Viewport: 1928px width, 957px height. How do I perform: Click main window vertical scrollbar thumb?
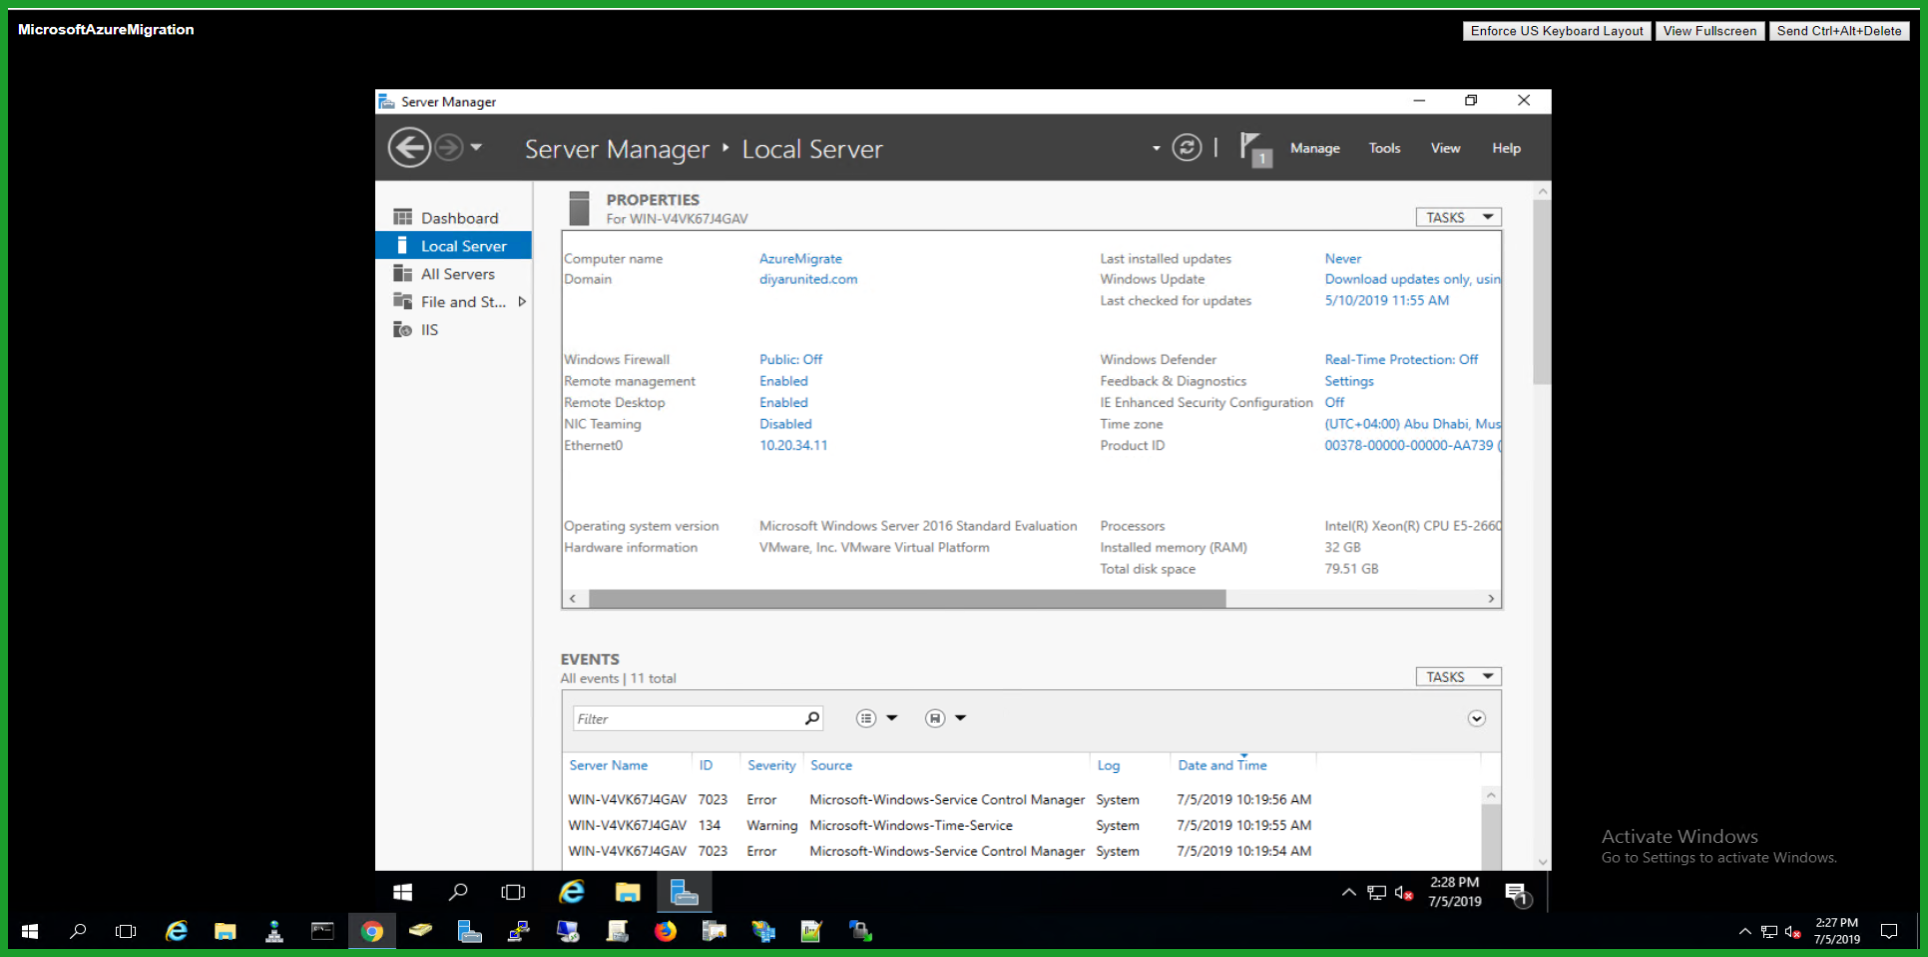(x=1542, y=292)
